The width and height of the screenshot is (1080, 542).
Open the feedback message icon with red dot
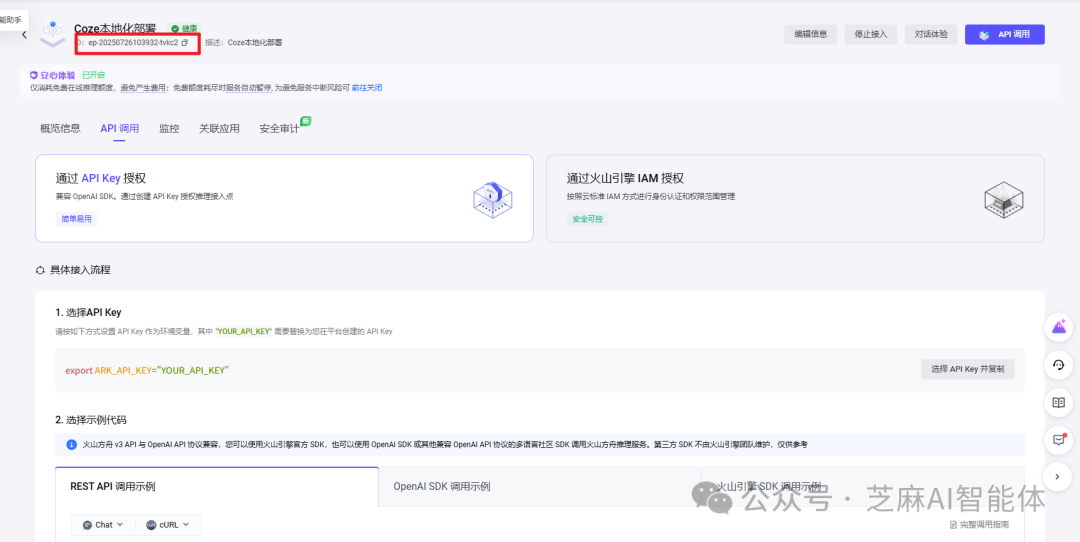[1059, 439]
